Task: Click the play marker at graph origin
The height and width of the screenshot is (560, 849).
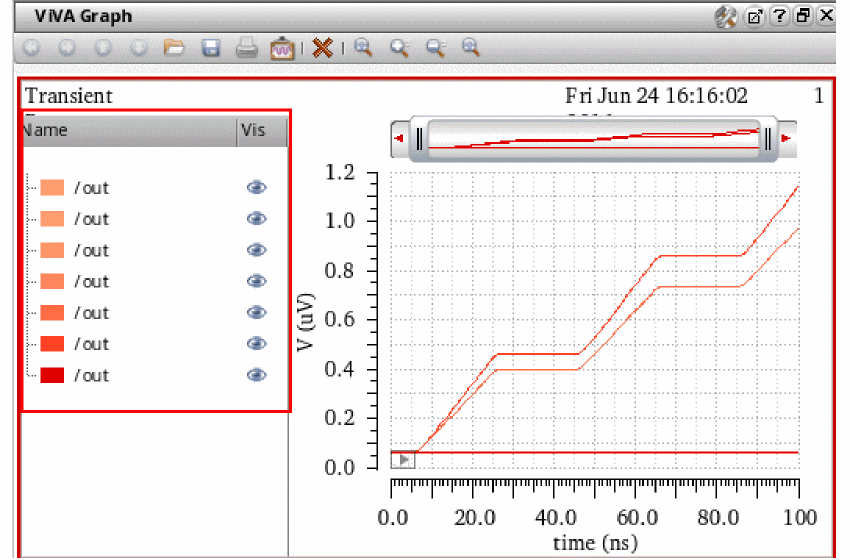Action: coord(403,460)
